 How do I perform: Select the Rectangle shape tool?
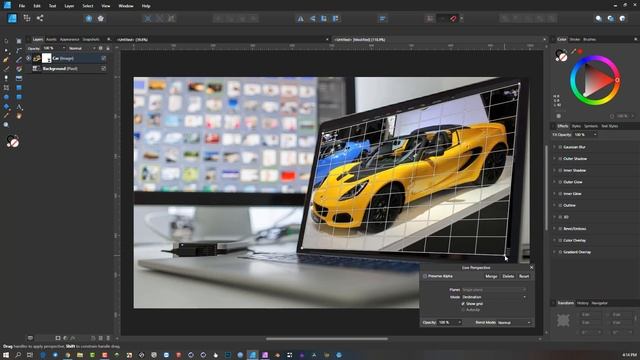(19, 88)
